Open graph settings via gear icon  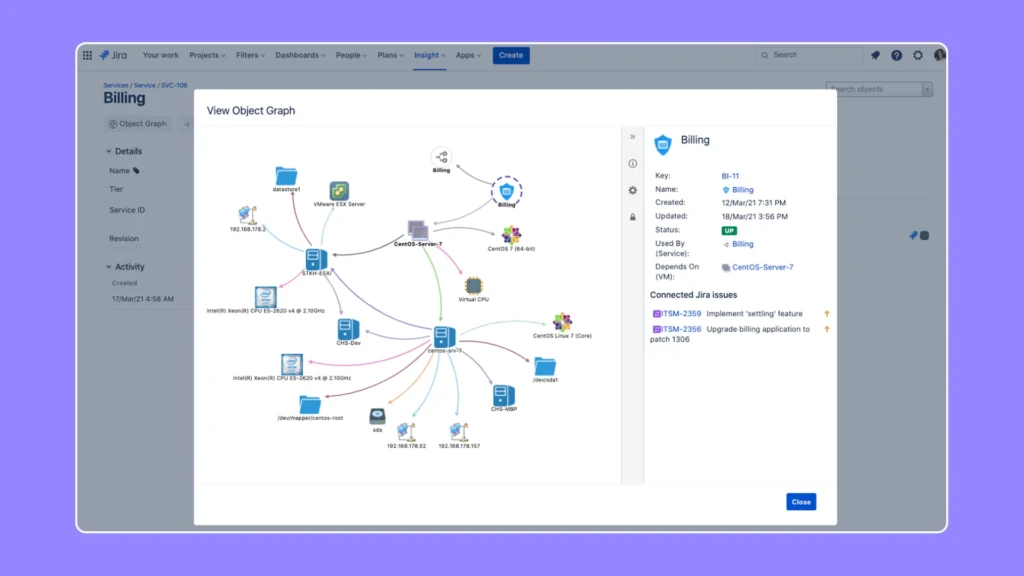click(x=632, y=189)
